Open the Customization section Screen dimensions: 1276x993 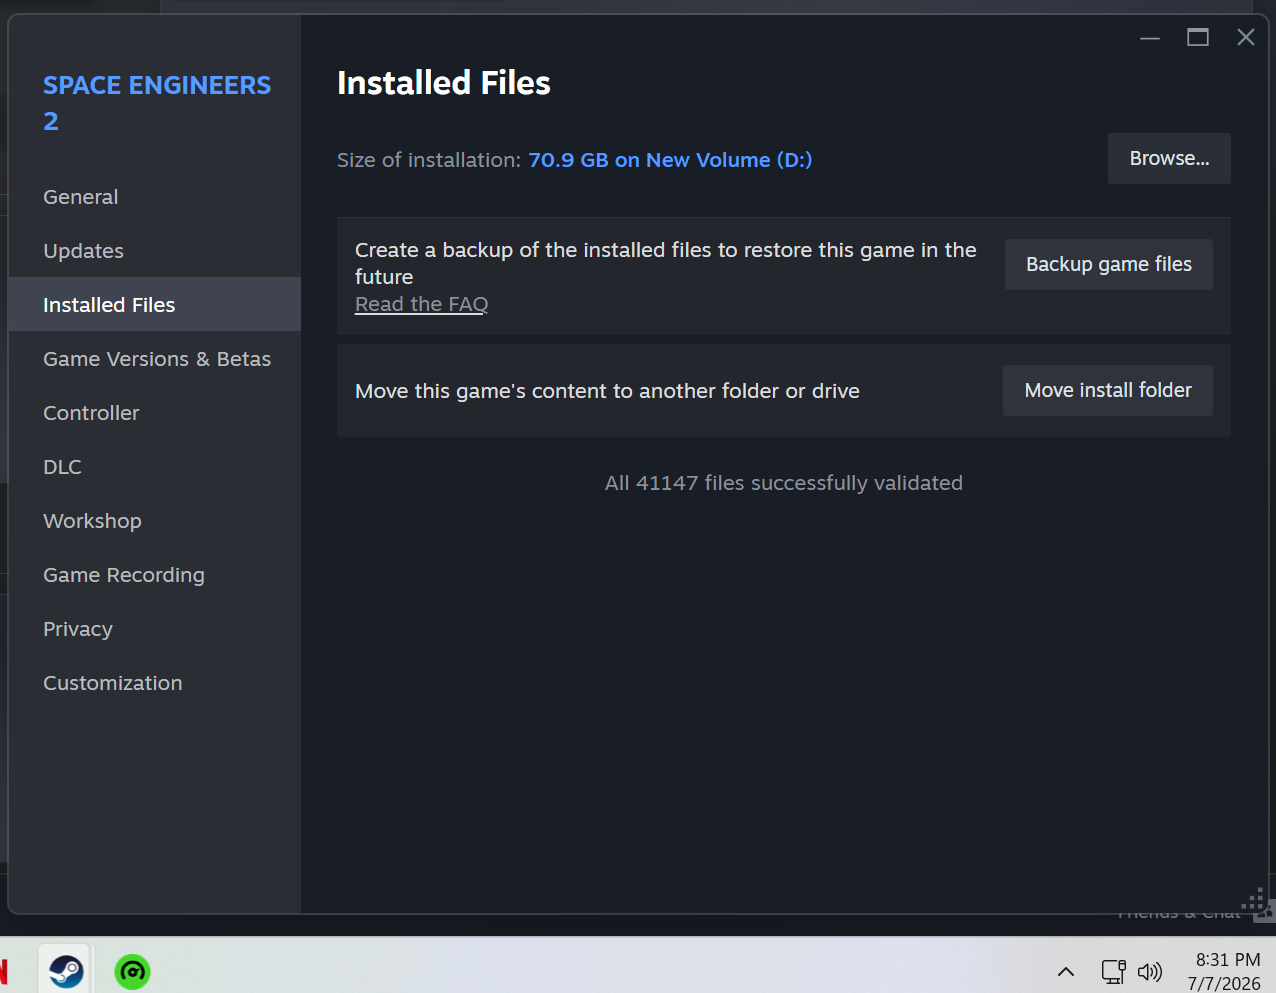point(155,683)
